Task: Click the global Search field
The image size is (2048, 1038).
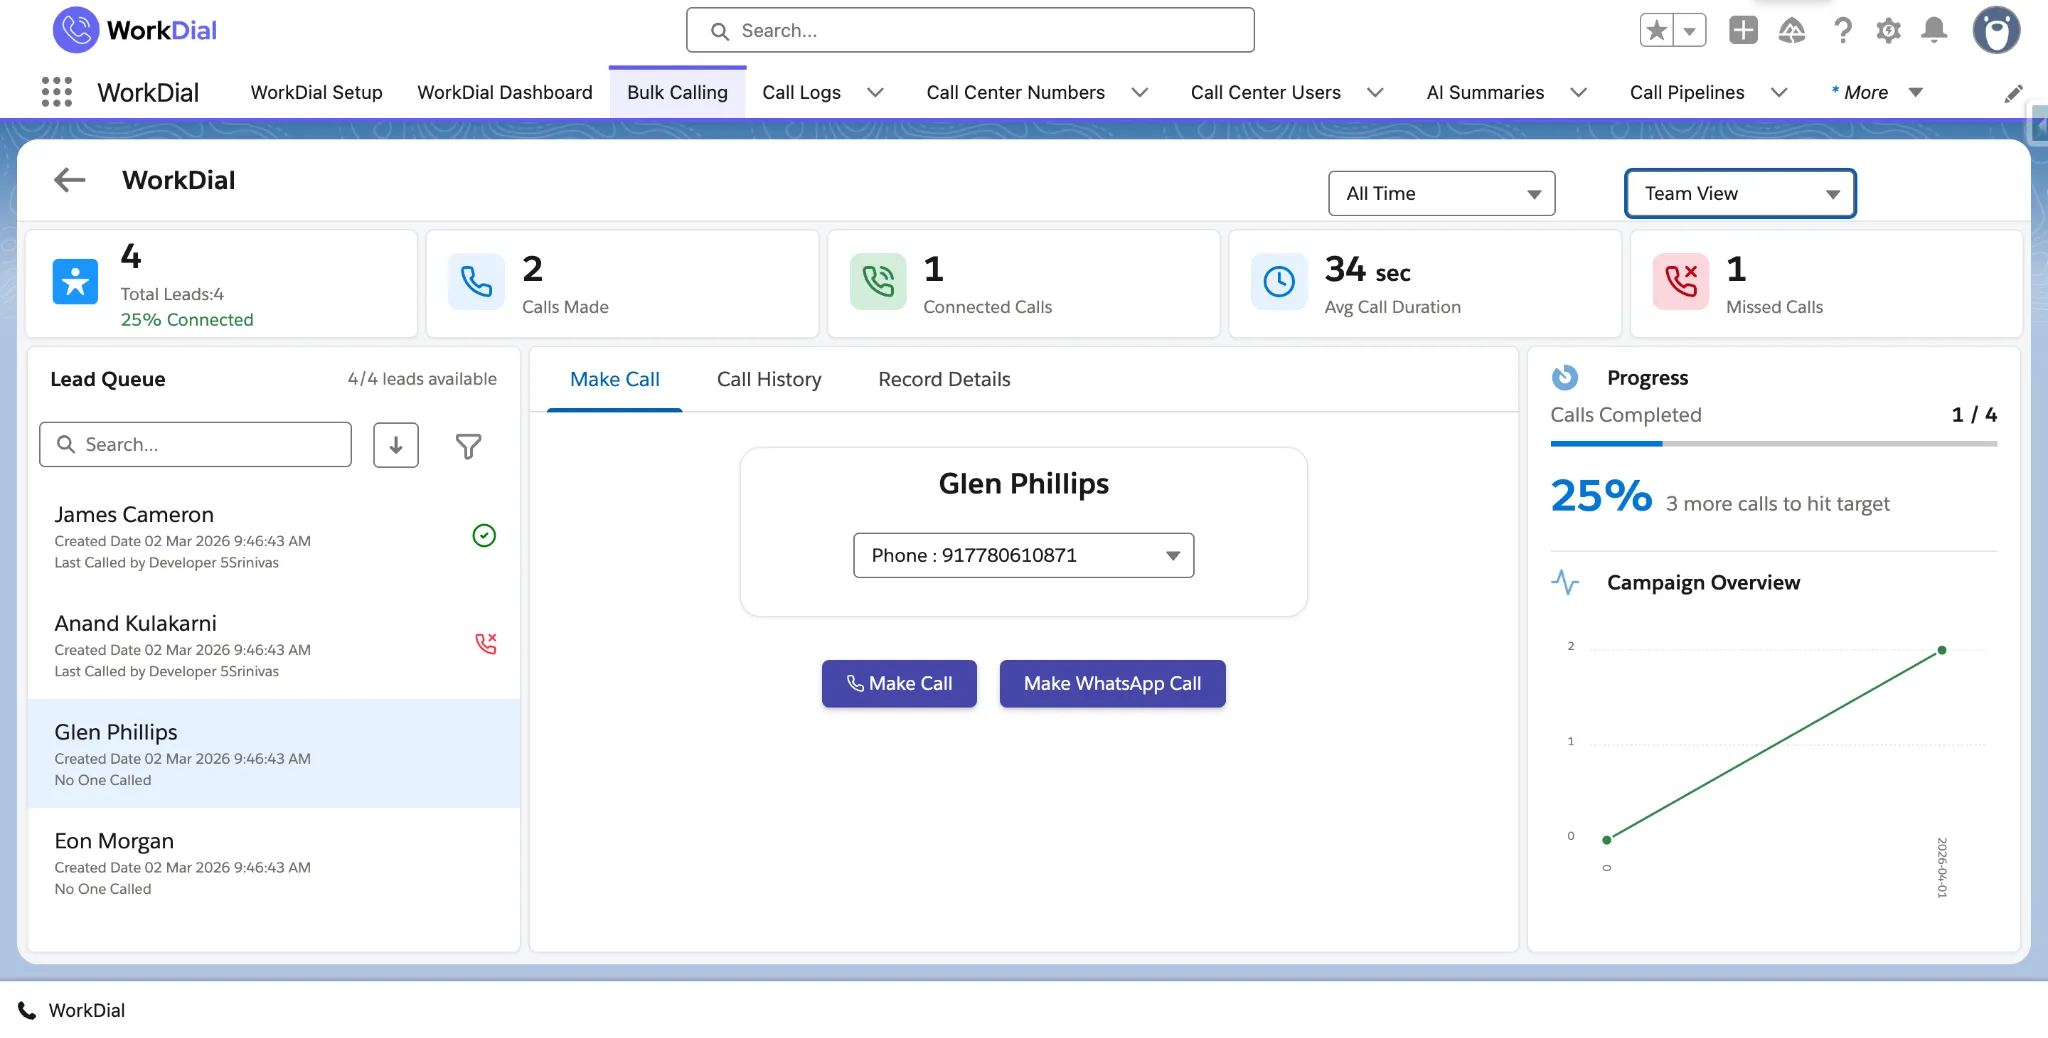Action: click(970, 30)
